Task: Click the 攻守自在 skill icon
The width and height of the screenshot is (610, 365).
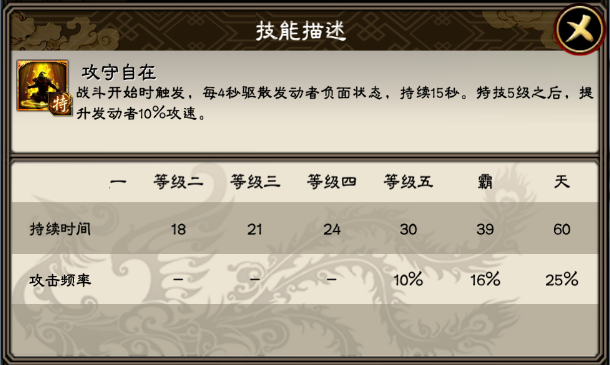Action: (x=43, y=86)
